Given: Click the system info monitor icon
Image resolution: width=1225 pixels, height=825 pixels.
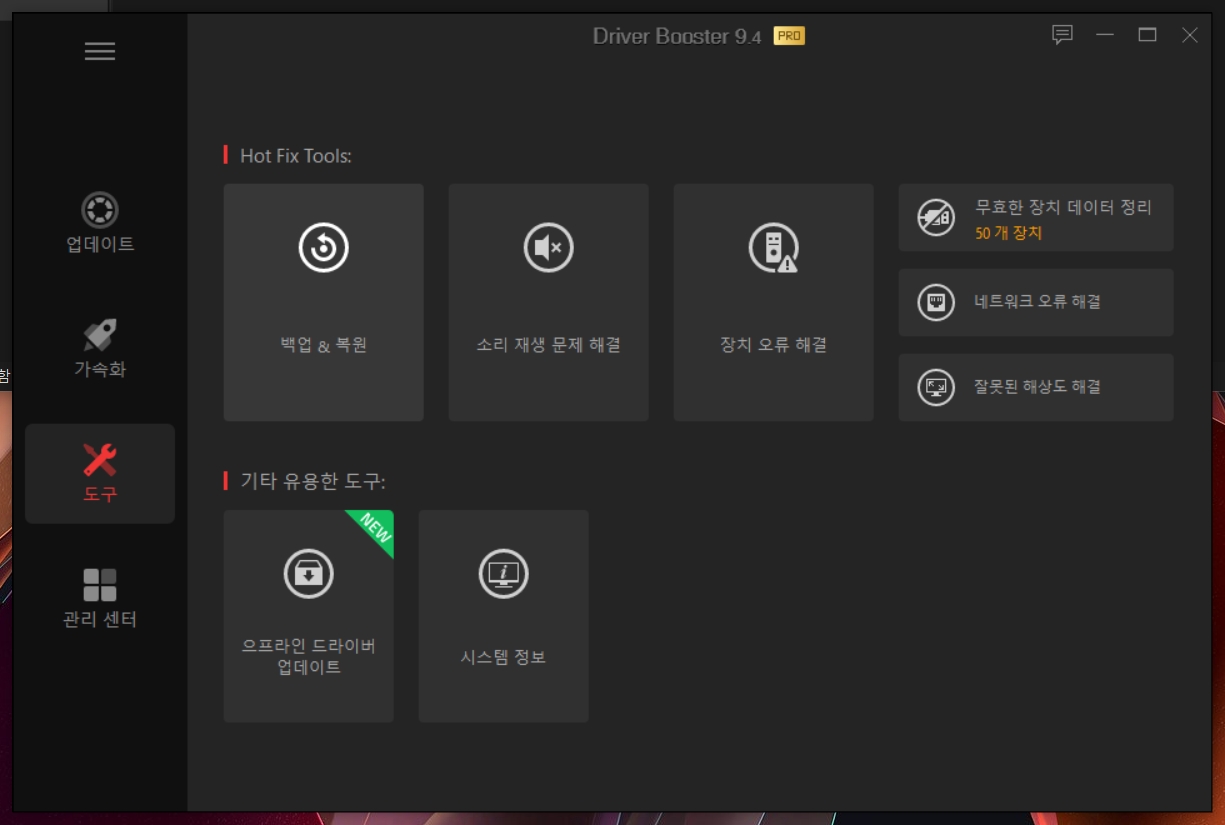Looking at the screenshot, I should point(503,573).
